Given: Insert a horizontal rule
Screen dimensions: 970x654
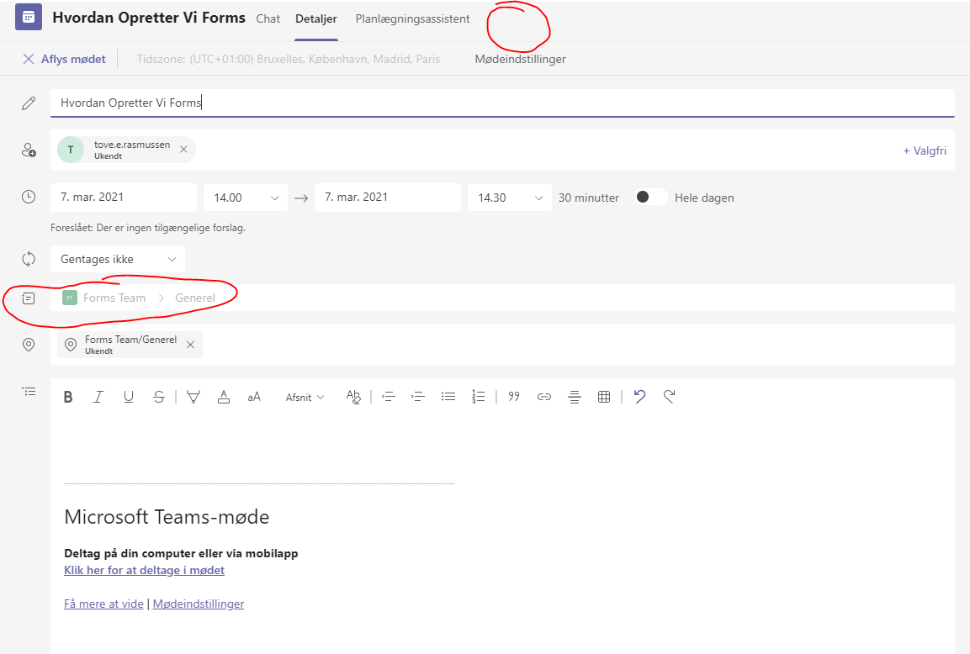Looking at the screenshot, I should pos(574,397).
